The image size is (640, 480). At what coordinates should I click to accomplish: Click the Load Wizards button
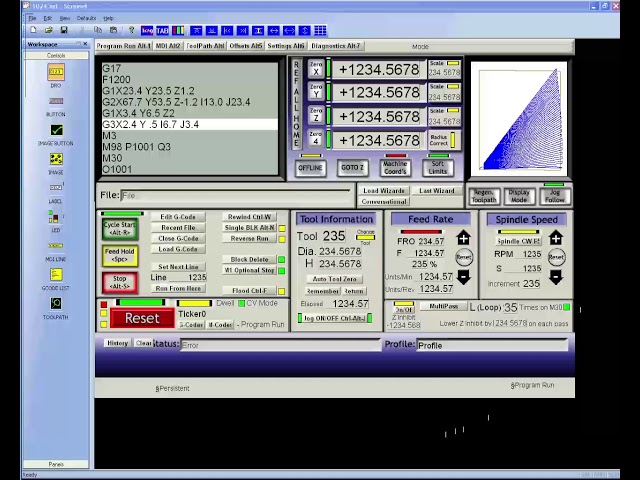[384, 191]
